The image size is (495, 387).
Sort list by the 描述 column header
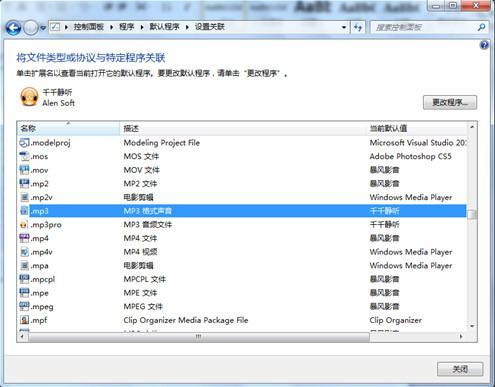point(243,128)
